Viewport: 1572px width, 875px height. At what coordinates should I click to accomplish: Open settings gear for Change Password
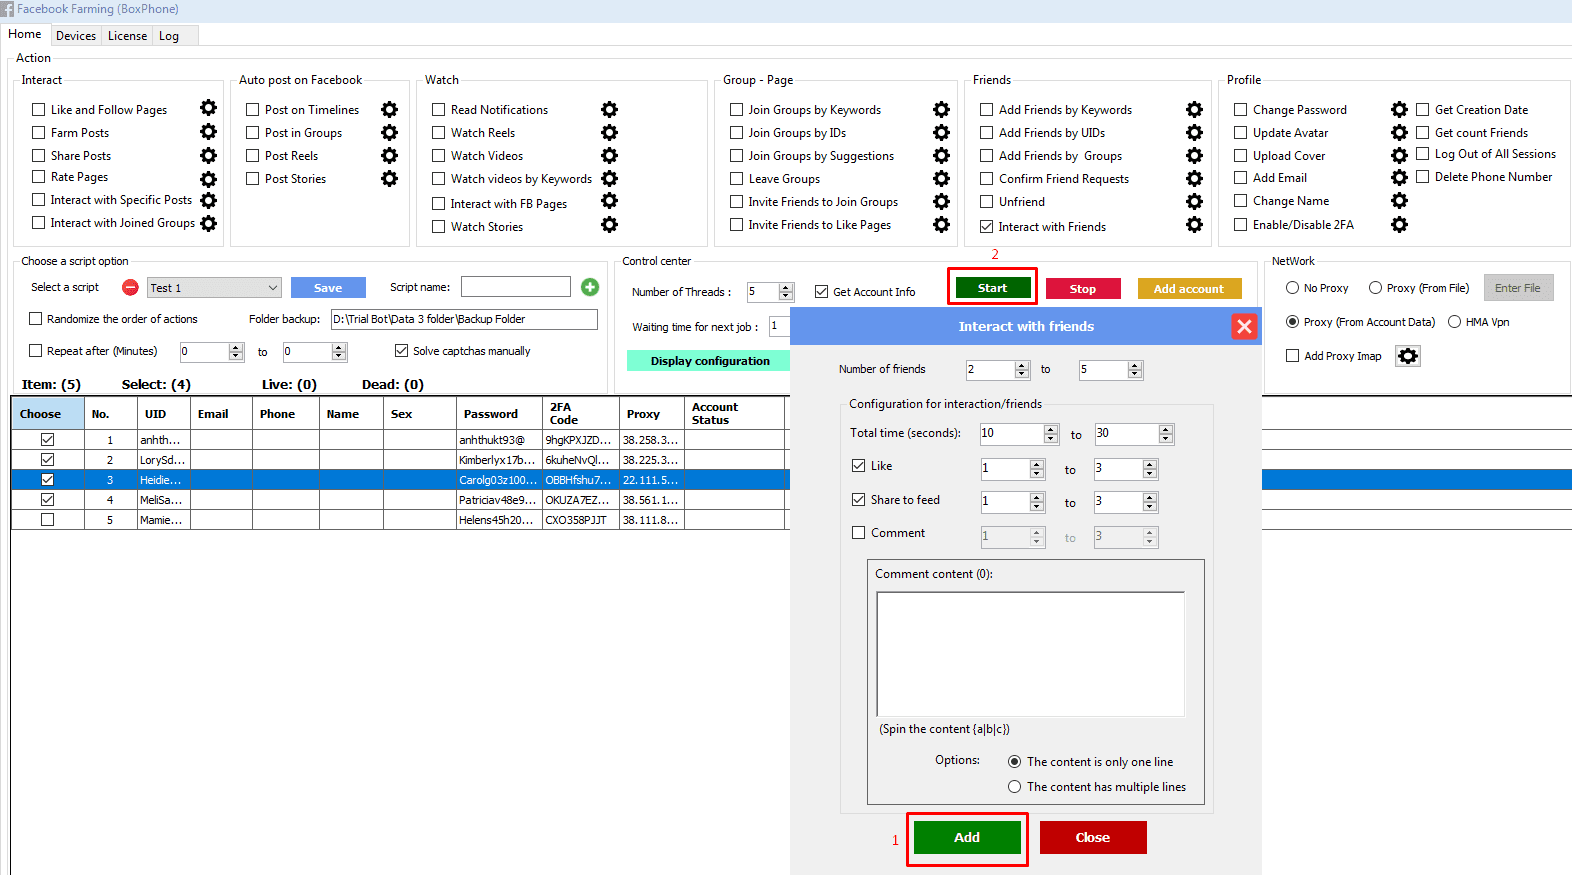tap(1399, 109)
